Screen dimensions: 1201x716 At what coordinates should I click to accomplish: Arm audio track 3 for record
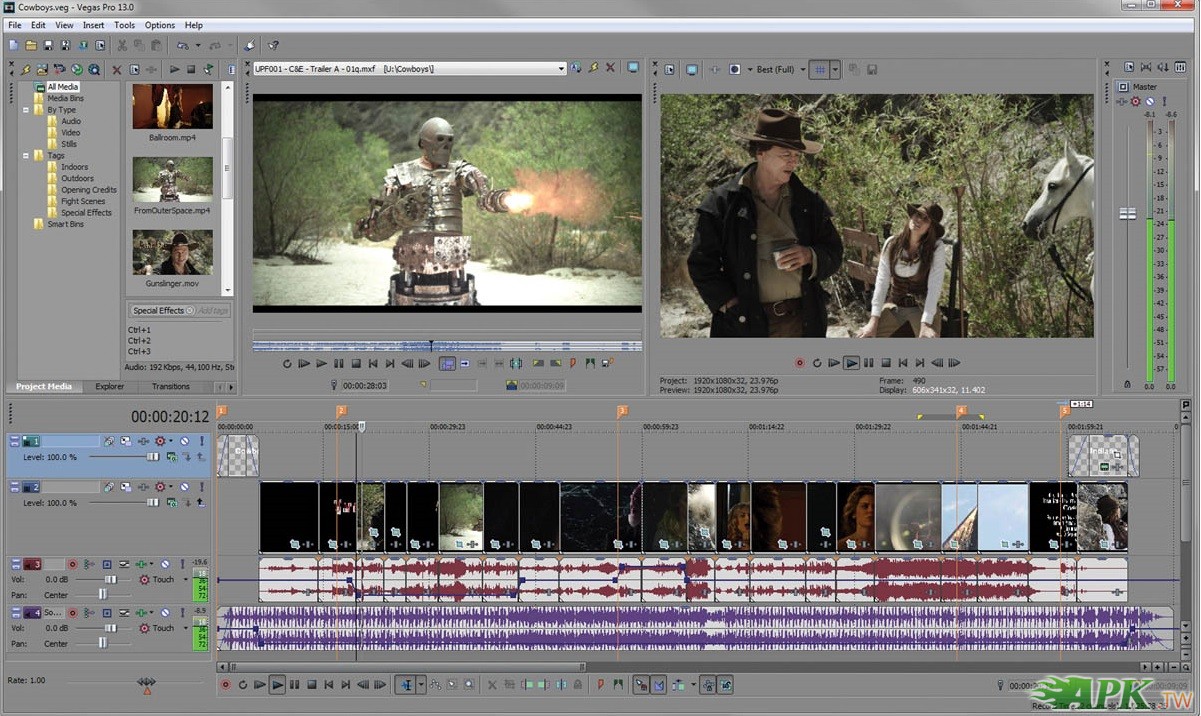click(72, 564)
